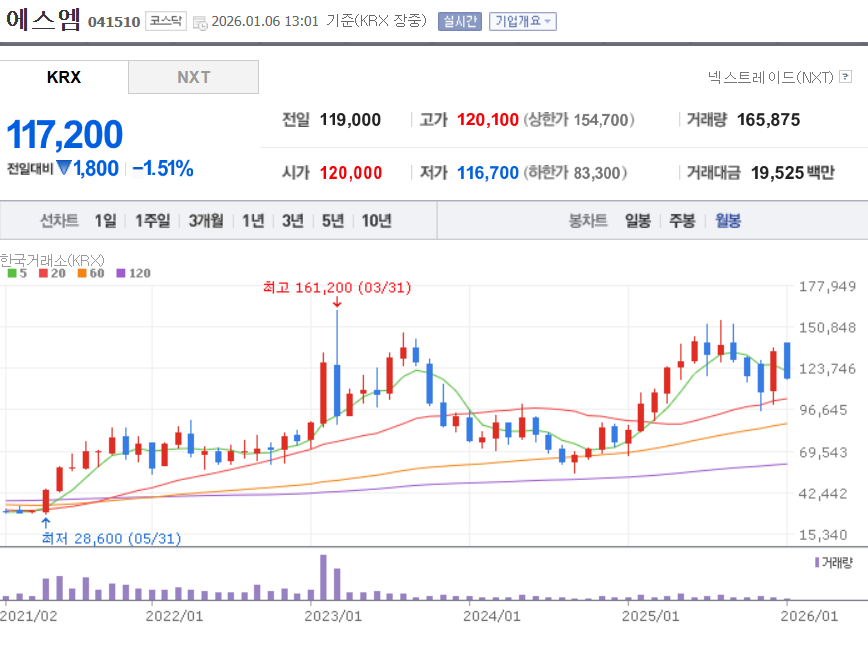
Task: Click the 거래량 value 165,875
Action: (768, 120)
